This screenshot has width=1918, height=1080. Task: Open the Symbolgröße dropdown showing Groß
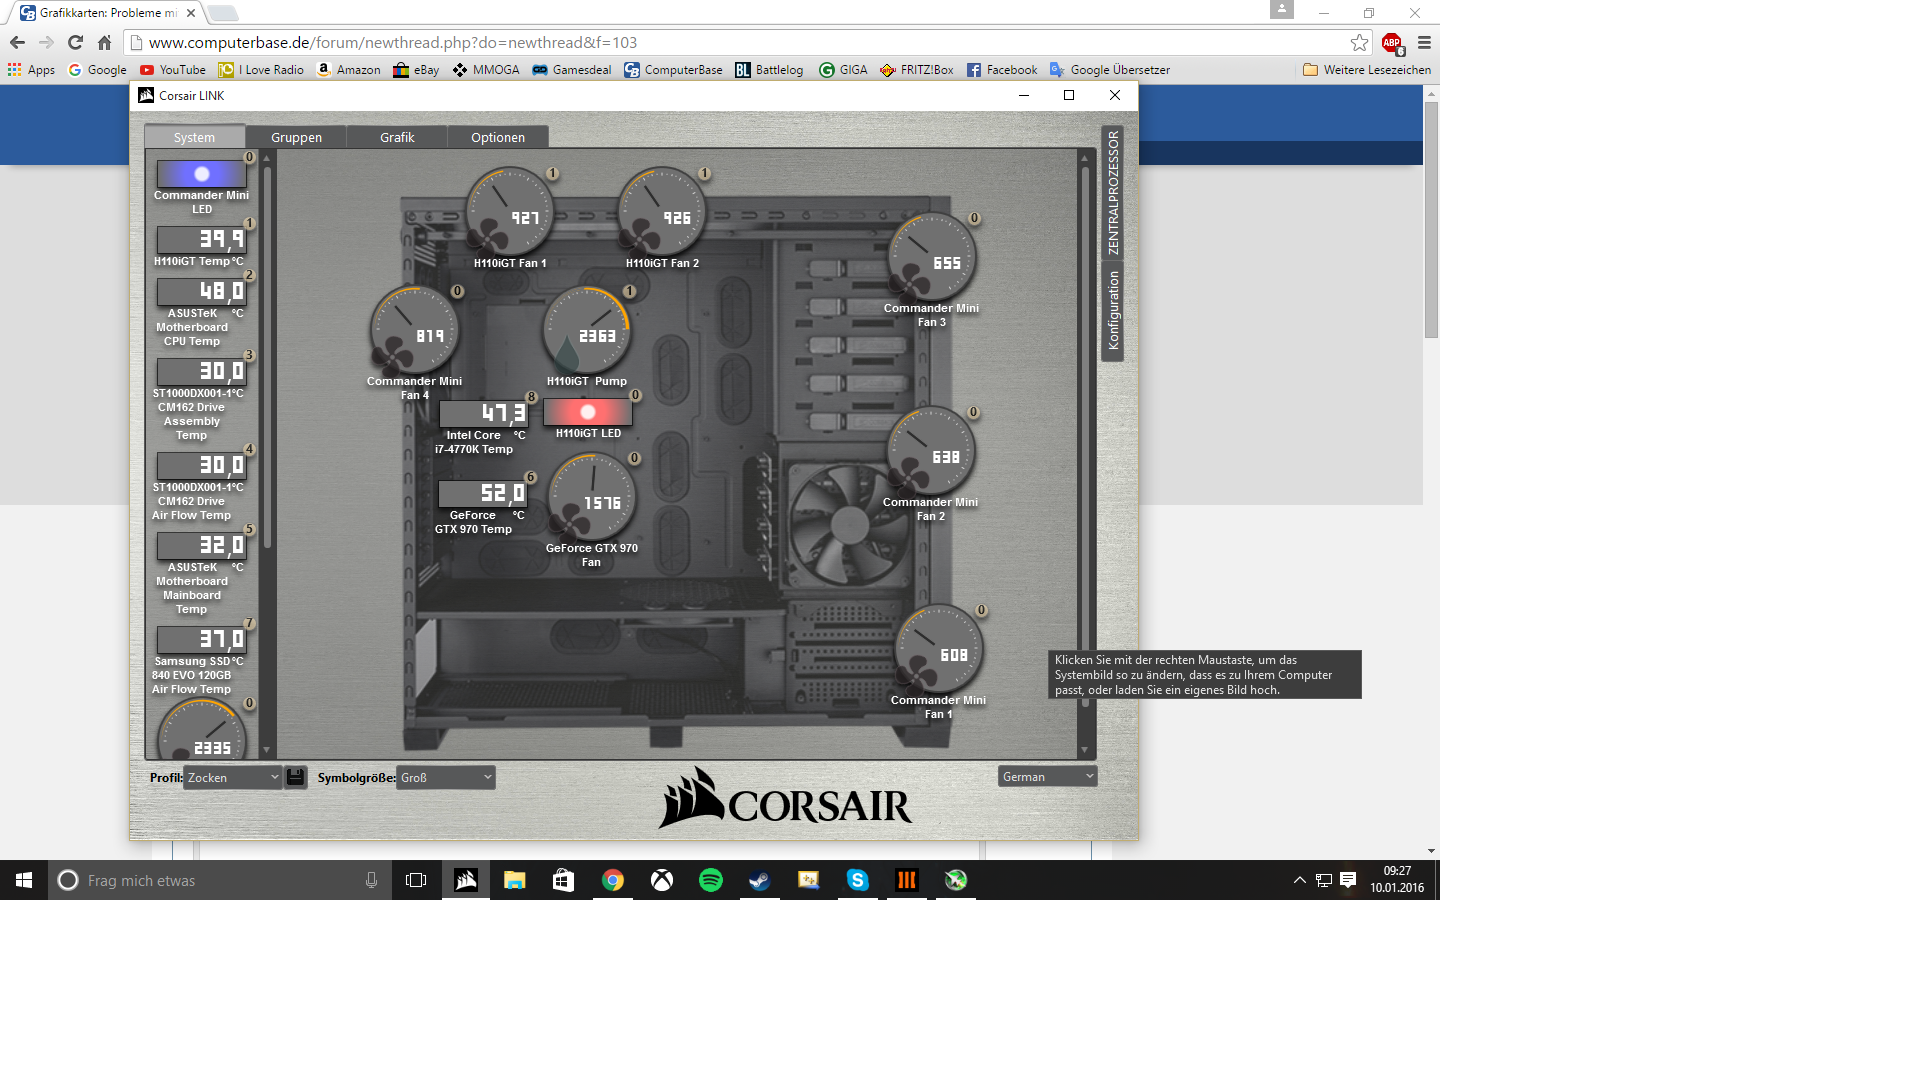(x=446, y=777)
